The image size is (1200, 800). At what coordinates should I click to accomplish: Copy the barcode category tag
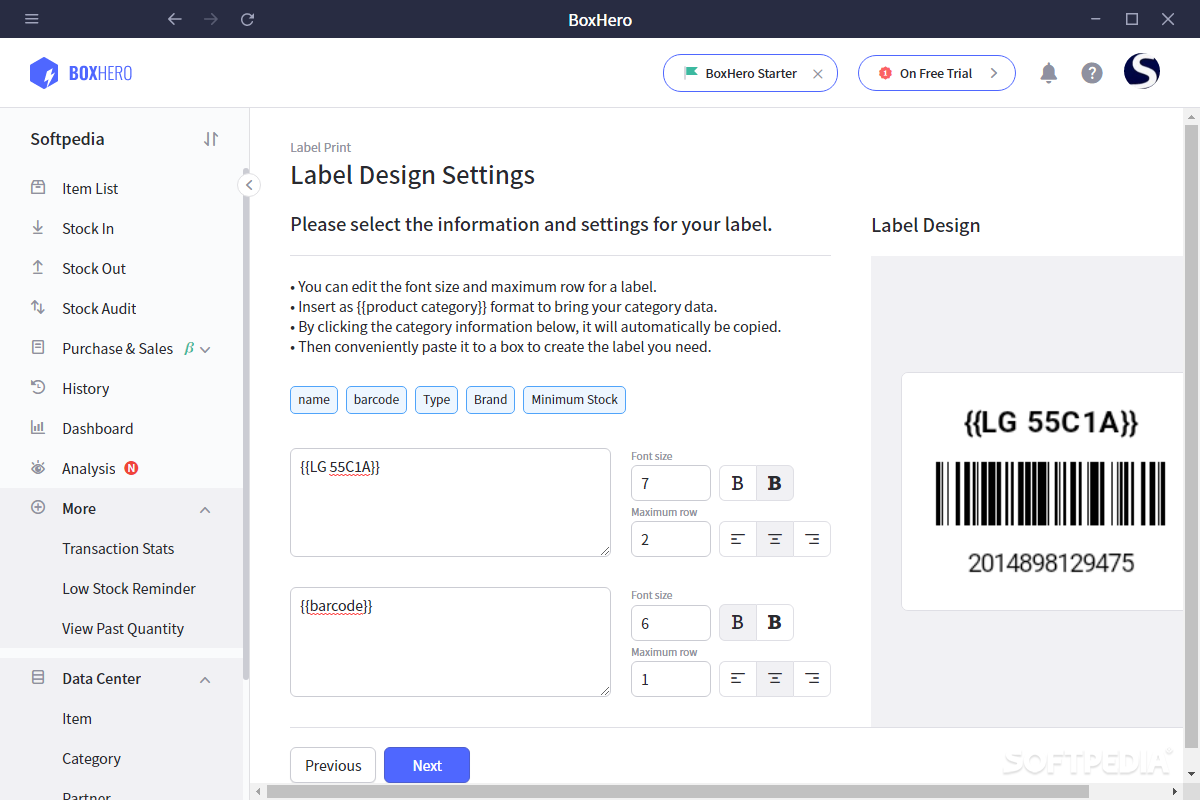[377, 399]
